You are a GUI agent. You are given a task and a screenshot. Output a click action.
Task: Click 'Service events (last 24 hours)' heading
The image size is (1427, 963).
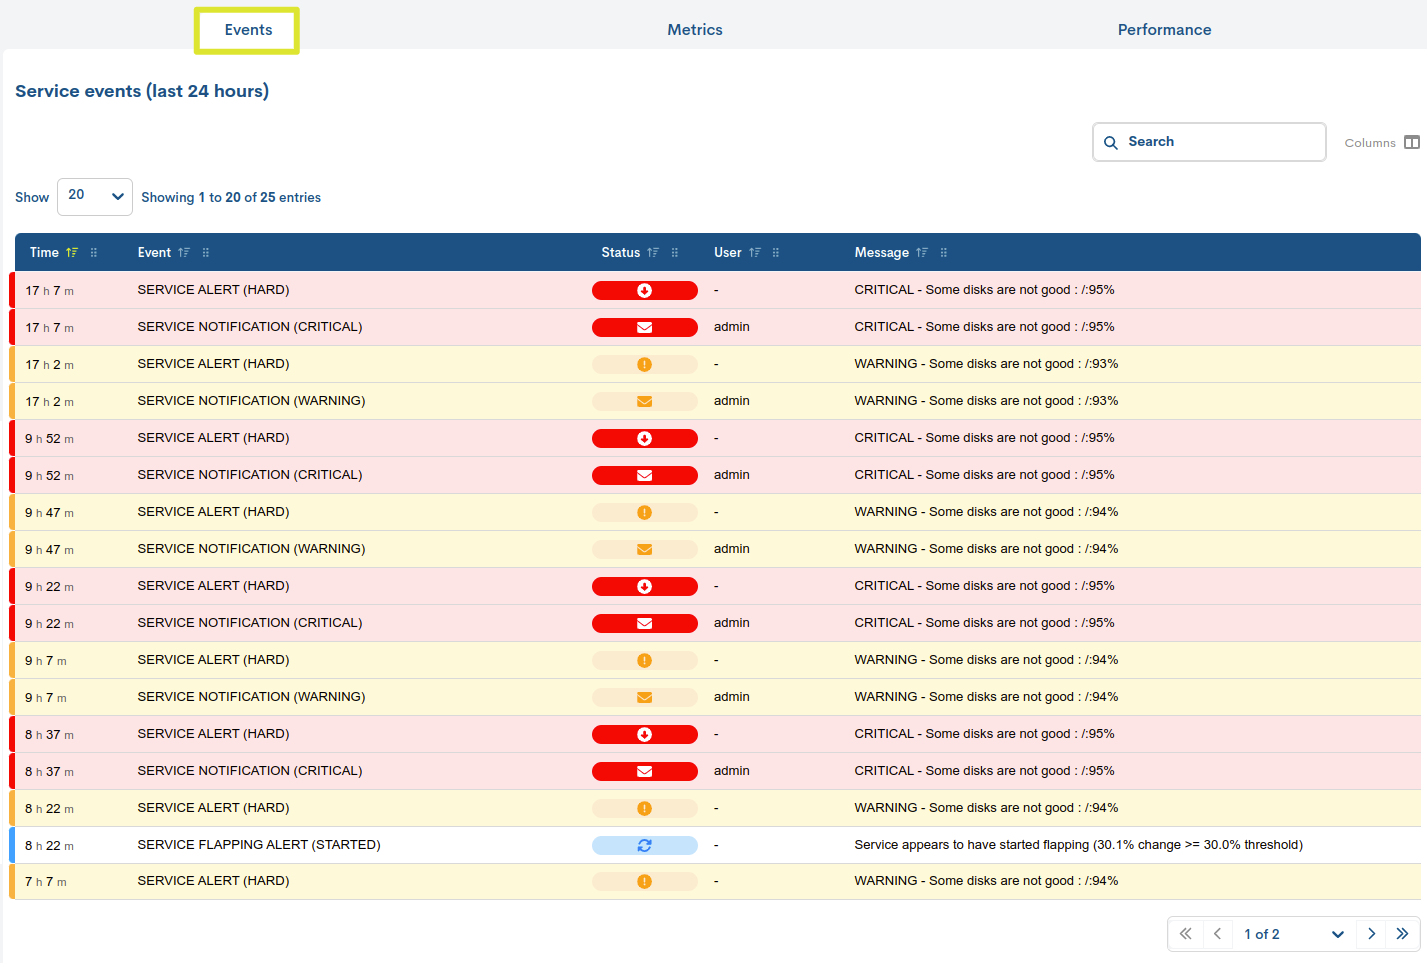point(142,91)
